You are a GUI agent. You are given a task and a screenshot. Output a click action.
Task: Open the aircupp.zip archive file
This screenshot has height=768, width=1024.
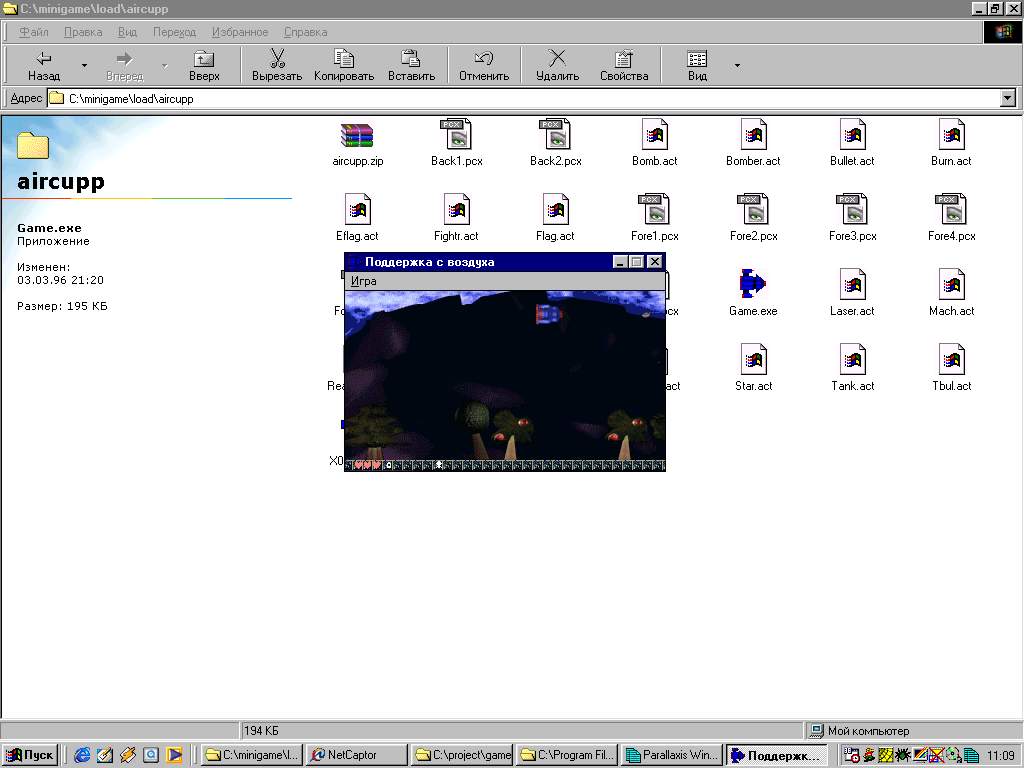pos(357,136)
